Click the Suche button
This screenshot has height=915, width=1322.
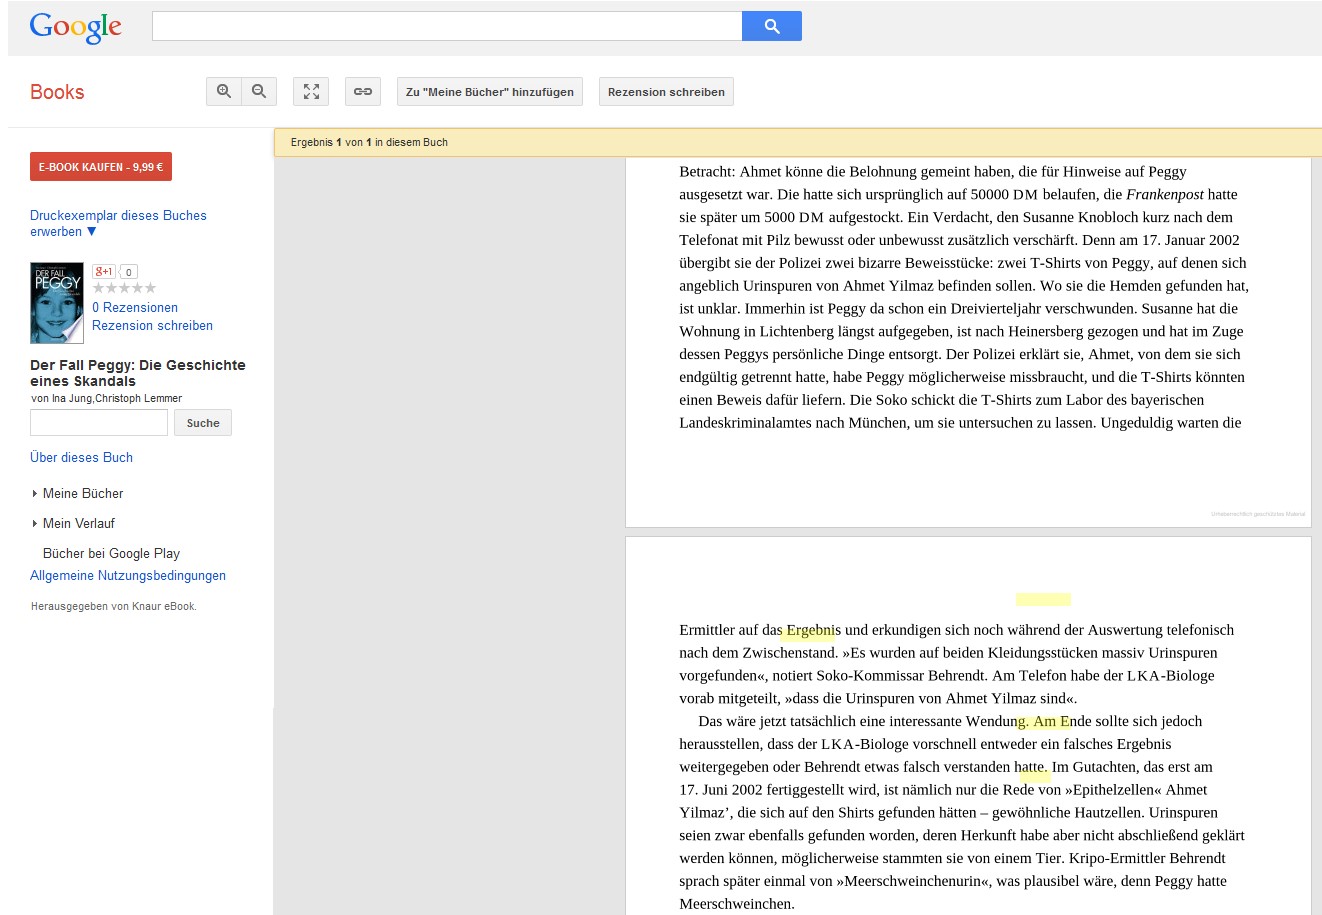pyautogui.click(x=203, y=423)
